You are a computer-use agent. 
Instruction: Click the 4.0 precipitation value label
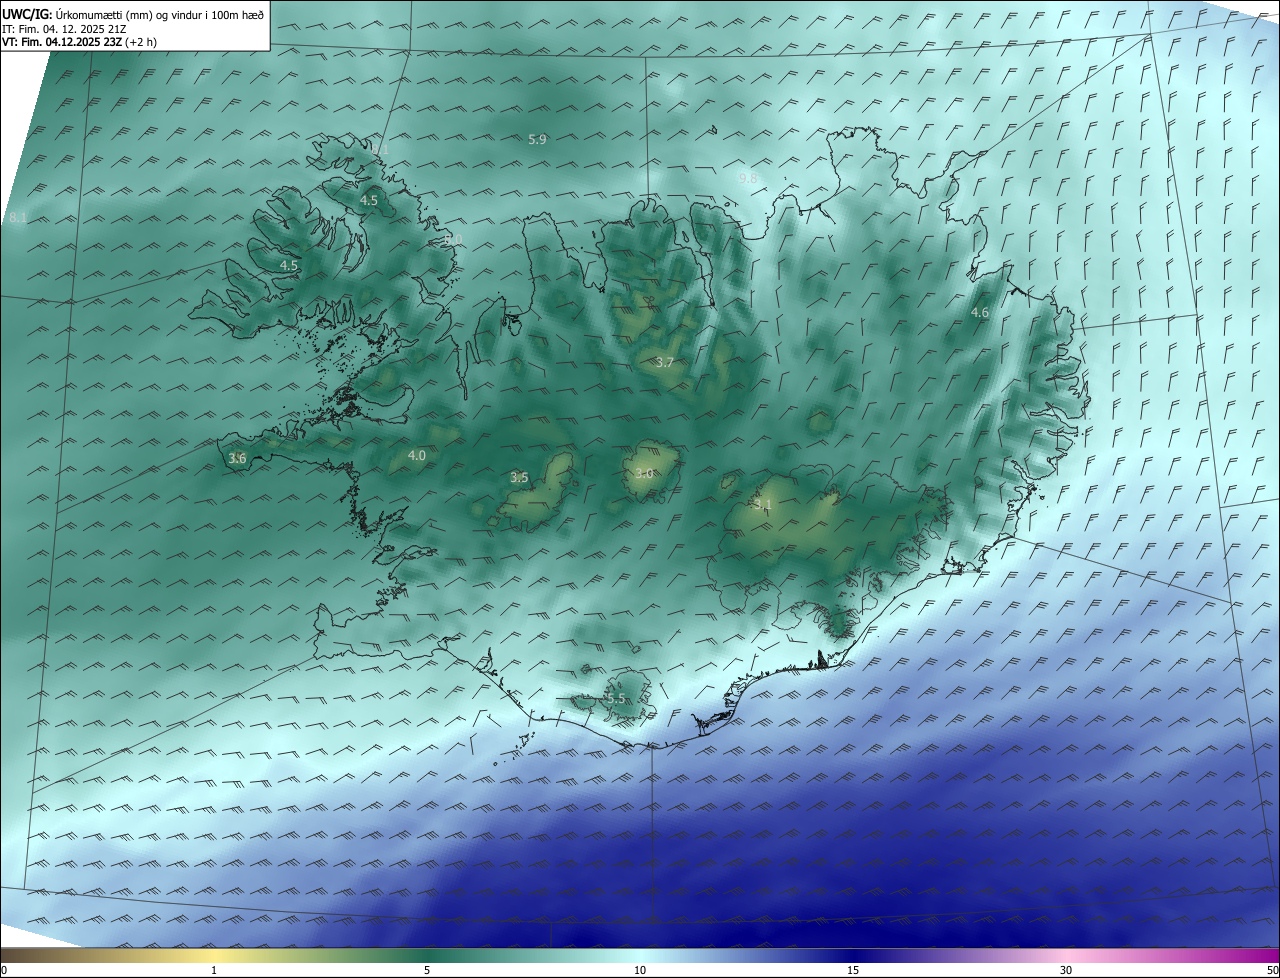[x=417, y=455]
